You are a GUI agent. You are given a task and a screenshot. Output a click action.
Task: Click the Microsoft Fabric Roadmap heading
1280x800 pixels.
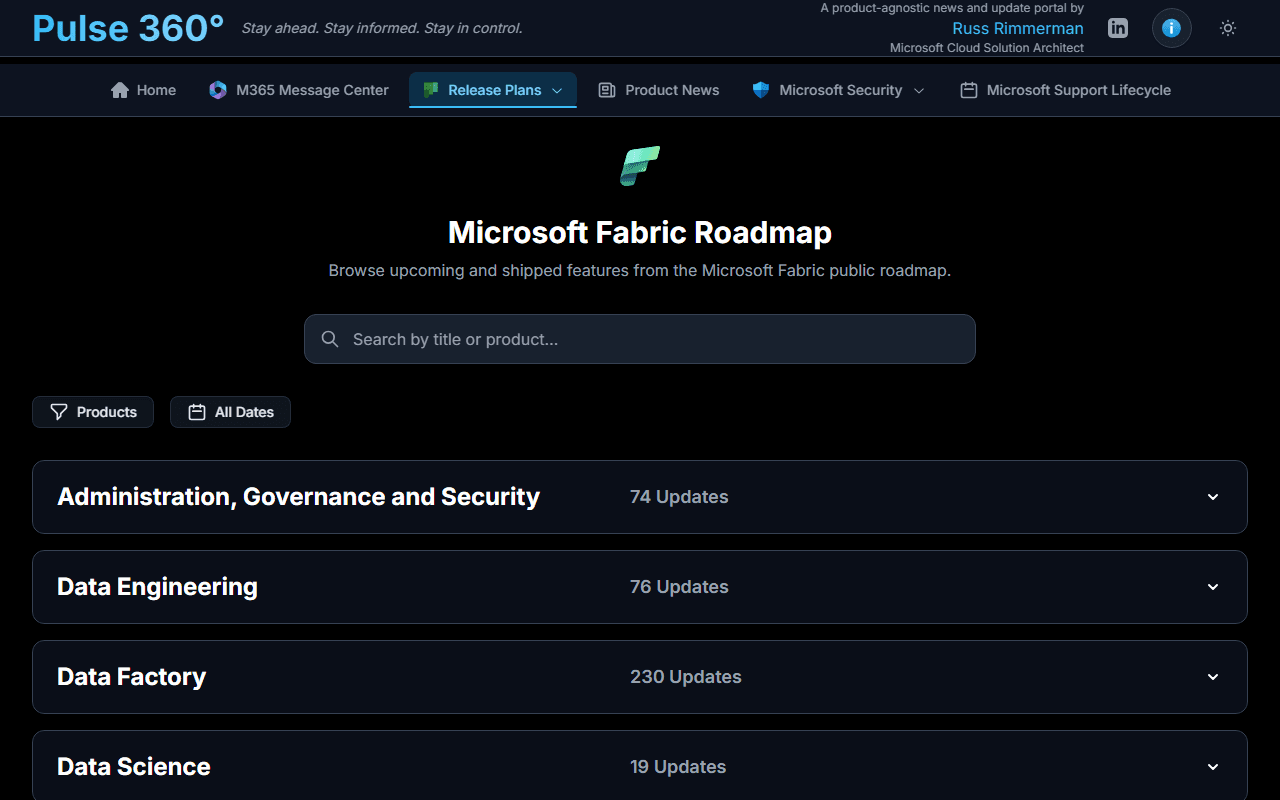point(640,232)
